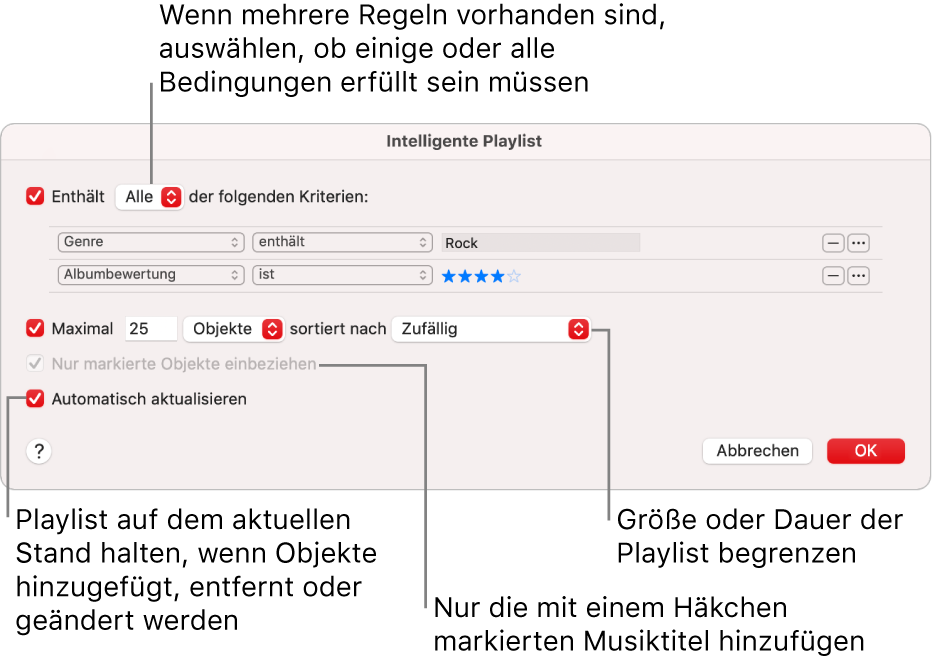Confirm the playlist with OK
The width and height of the screenshot is (934, 662).
tap(866, 451)
